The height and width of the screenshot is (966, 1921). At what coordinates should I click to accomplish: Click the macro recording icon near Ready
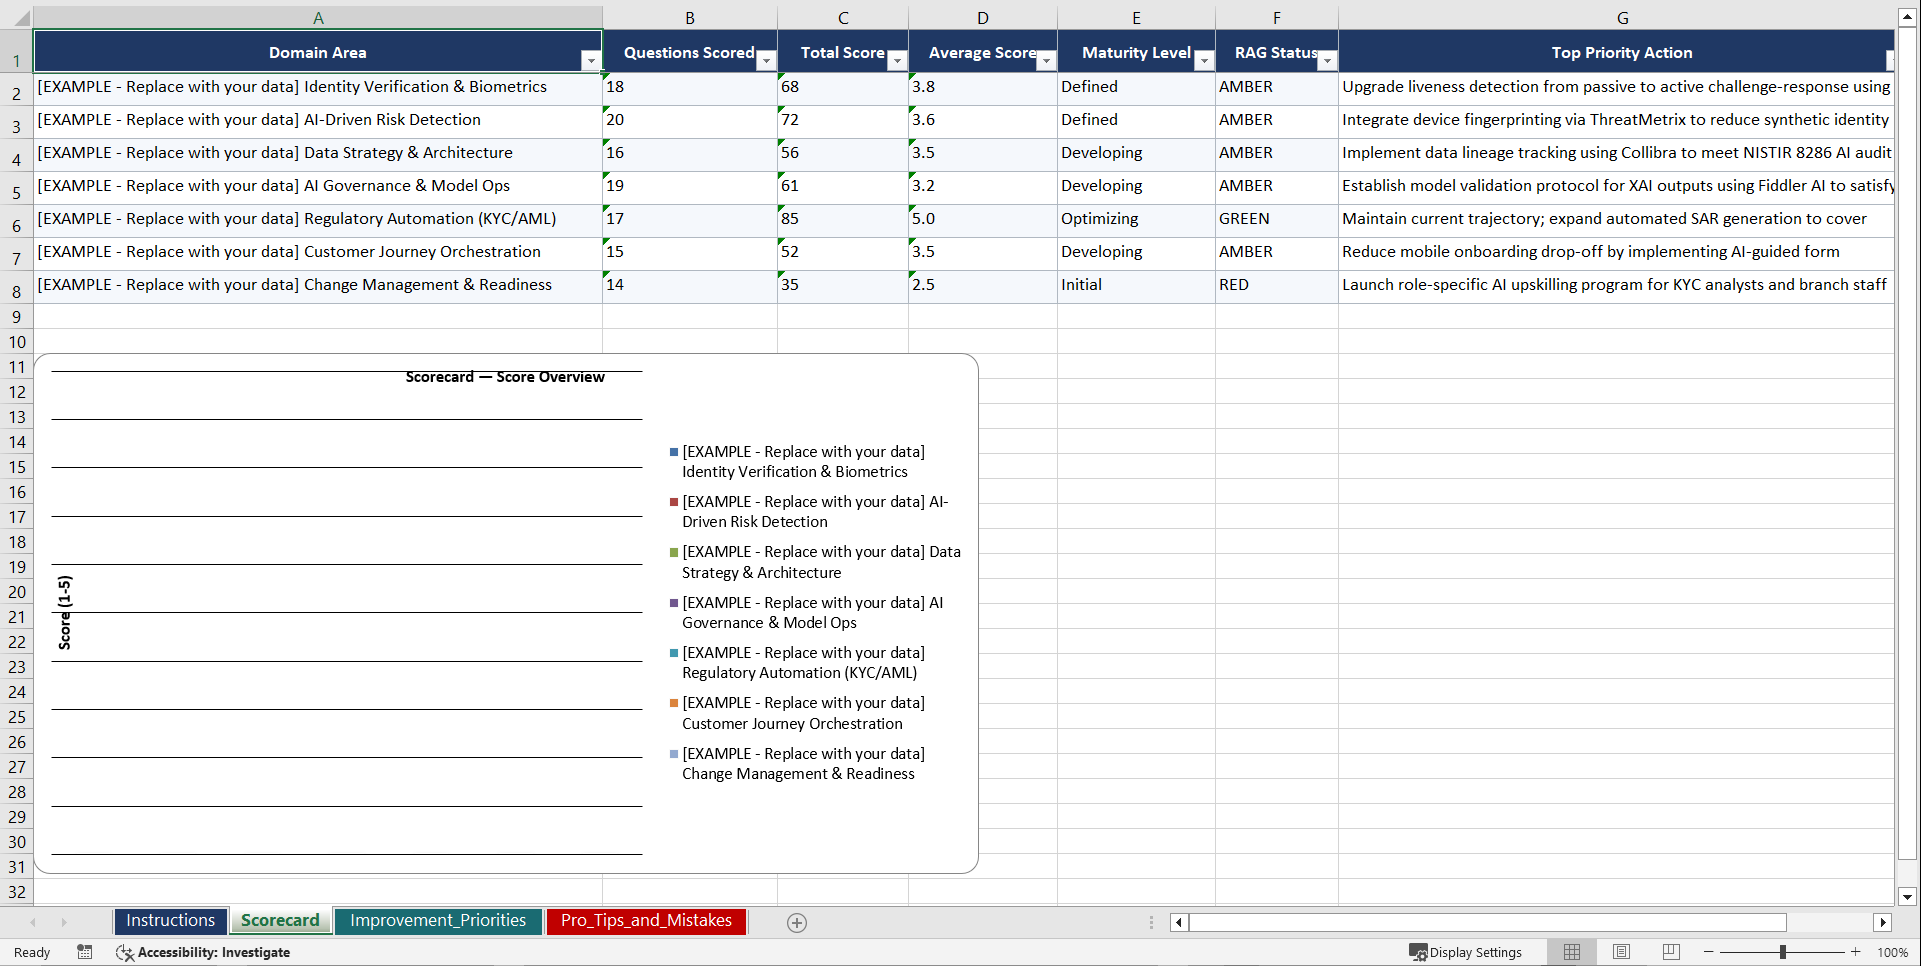click(x=85, y=952)
